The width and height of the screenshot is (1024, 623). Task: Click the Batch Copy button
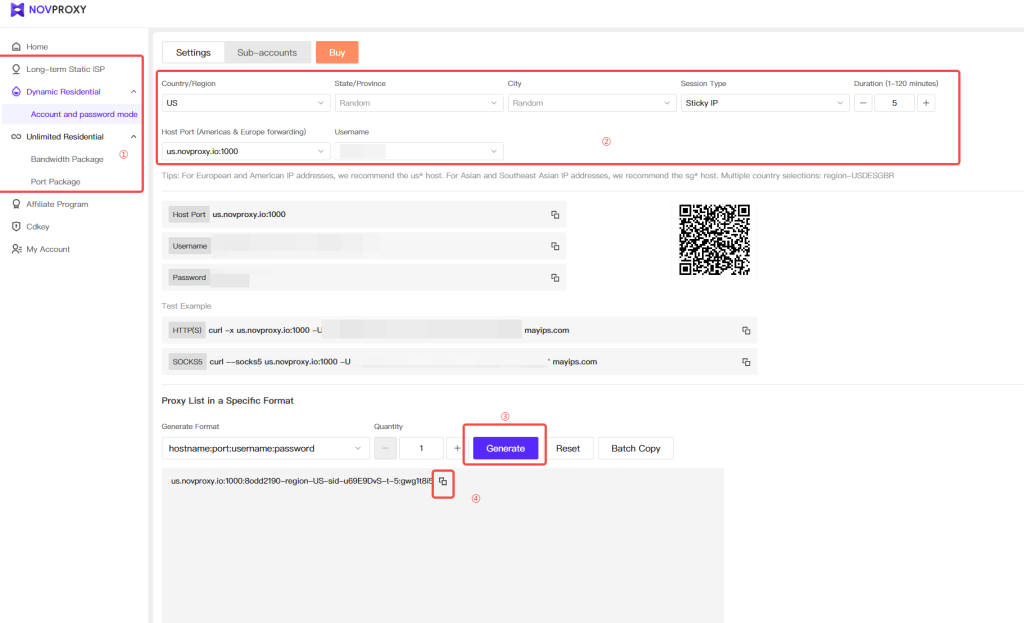635,449
